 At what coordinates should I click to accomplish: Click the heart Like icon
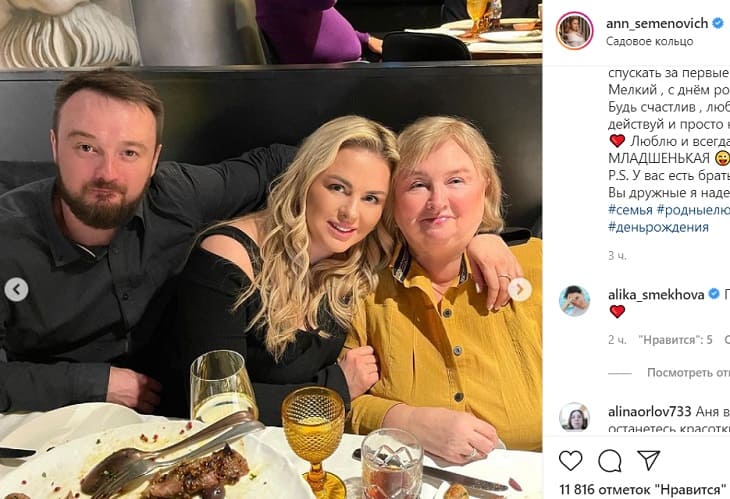pyautogui.click(x=570, y=460)
